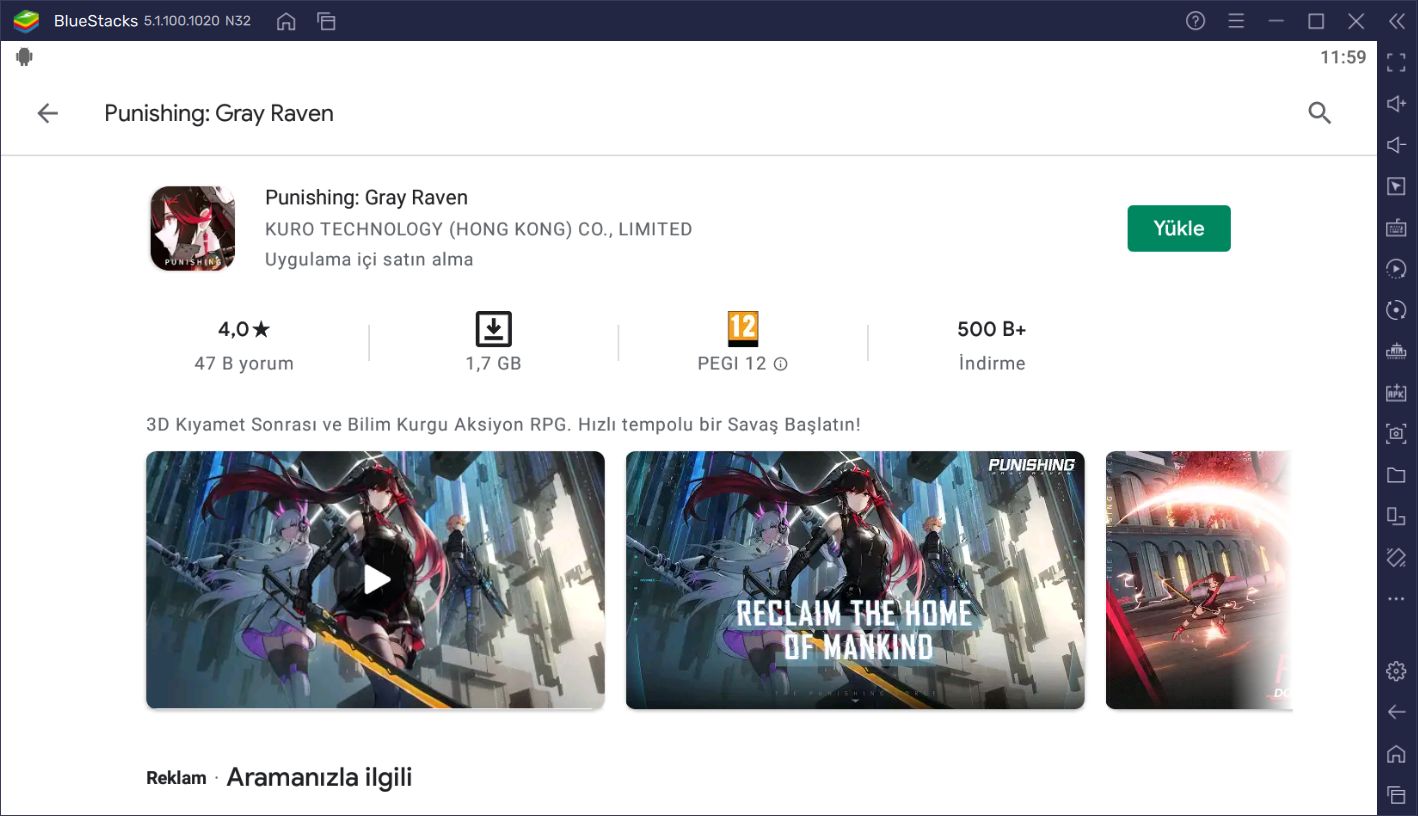The image size is (1418, 816).
Task: Open BlueStacks home tab icon
Action: click(286, 21)
